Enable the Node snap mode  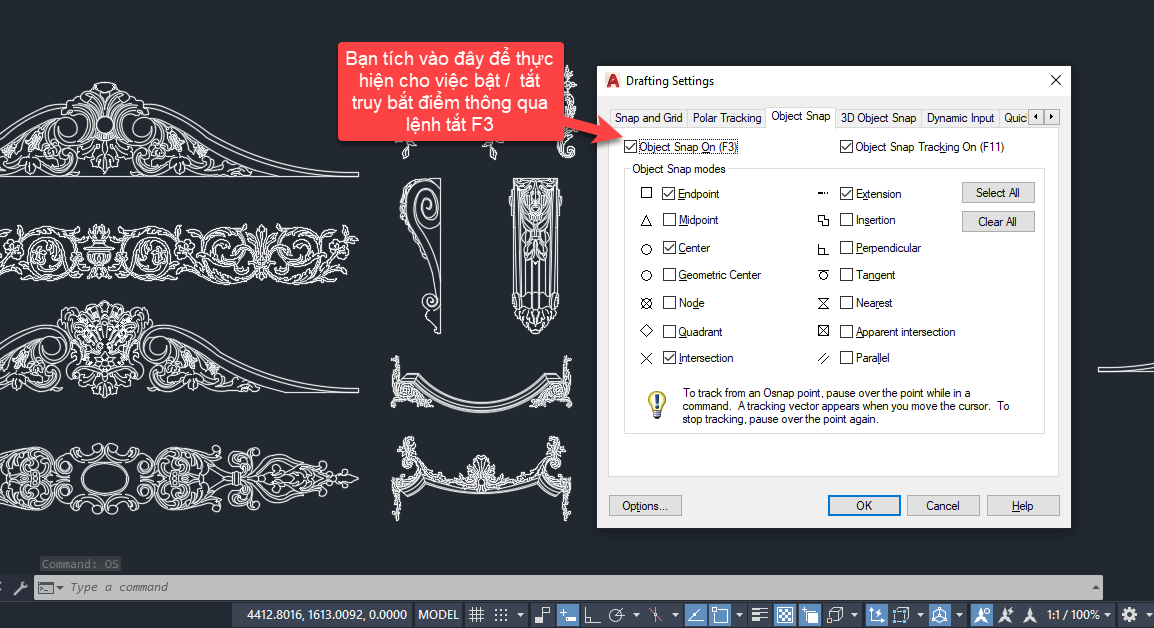tap(669, 303)
